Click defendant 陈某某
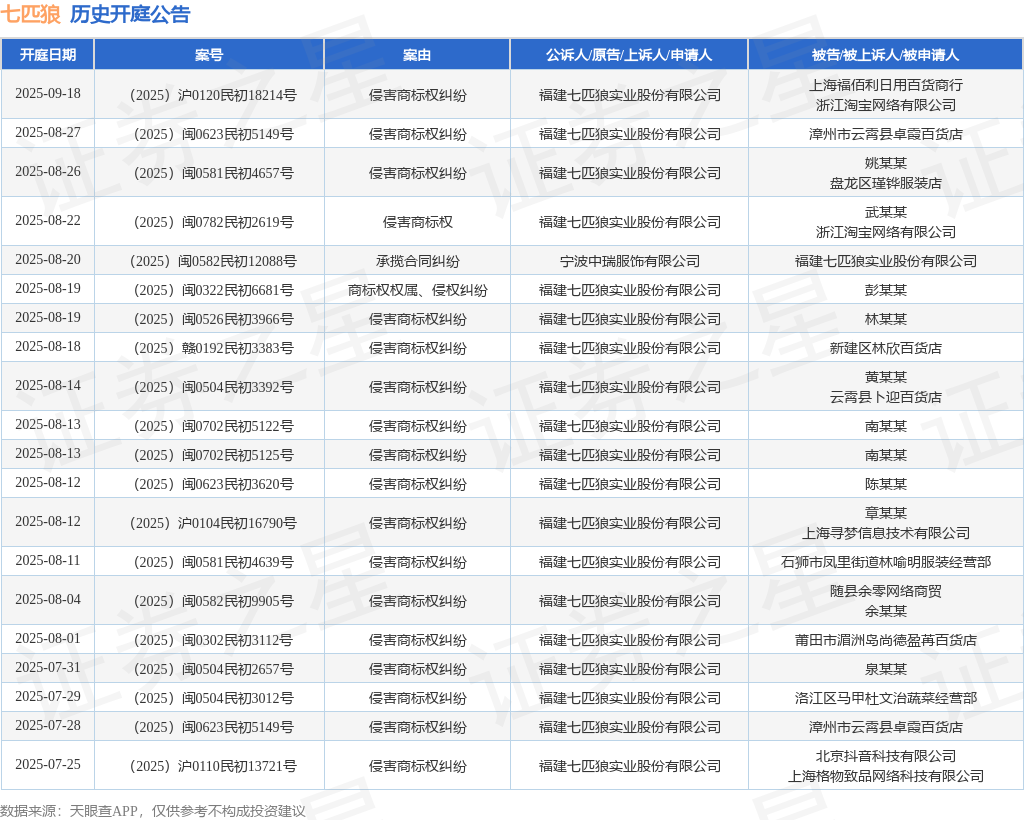 [x=886, y=484]
